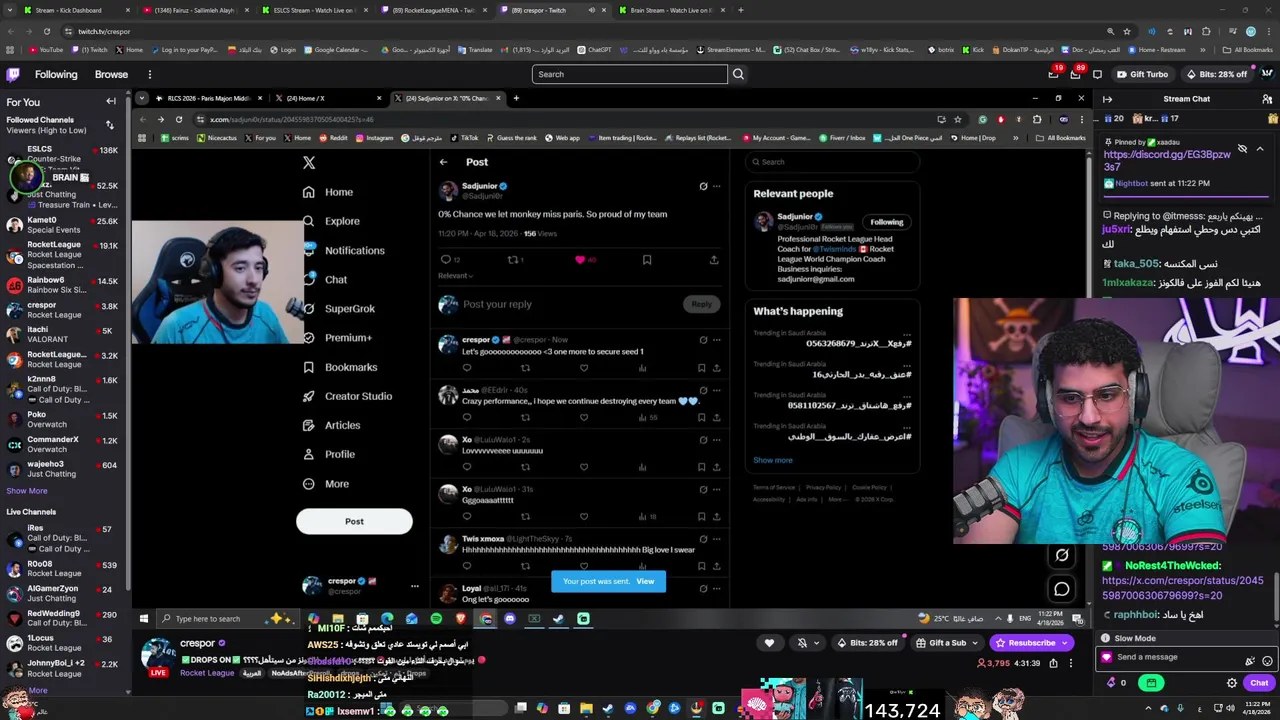
Task: Click the Twitch search magnifier button
Action: click(738, 74)
